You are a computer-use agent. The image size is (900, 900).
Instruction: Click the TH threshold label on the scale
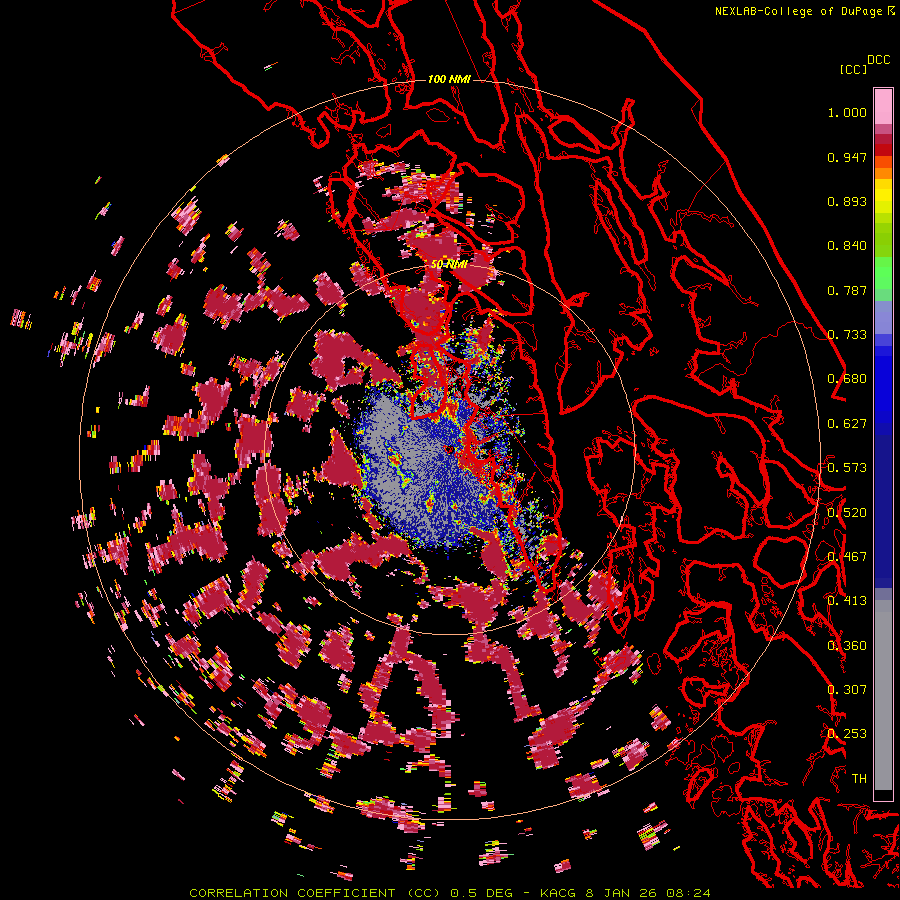click(859, 779)
